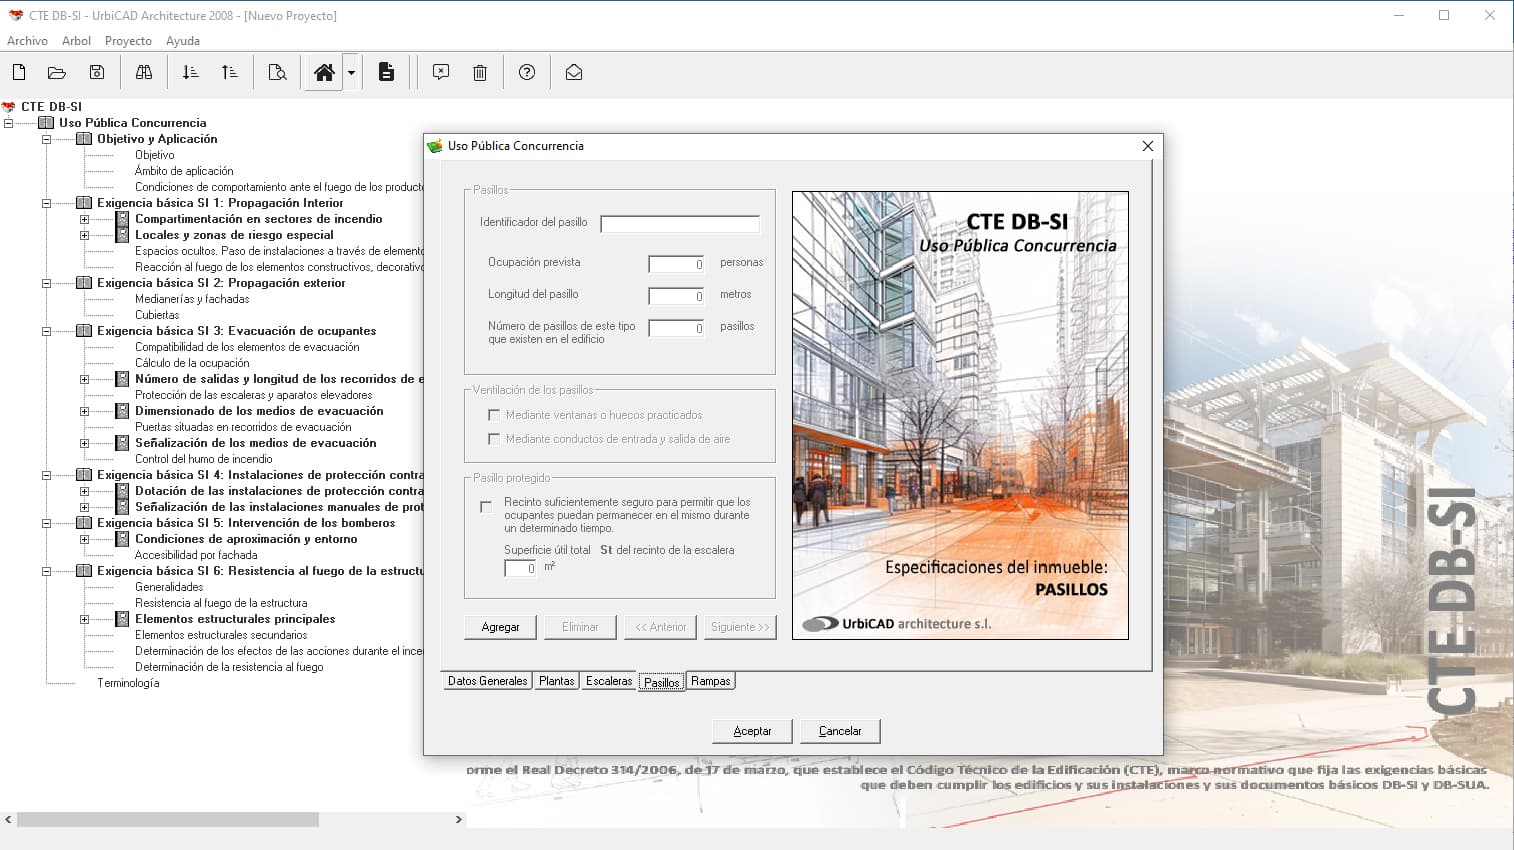Create a new project via toolbar icon
1514x850 pixels.
click(x=19, y=72)
